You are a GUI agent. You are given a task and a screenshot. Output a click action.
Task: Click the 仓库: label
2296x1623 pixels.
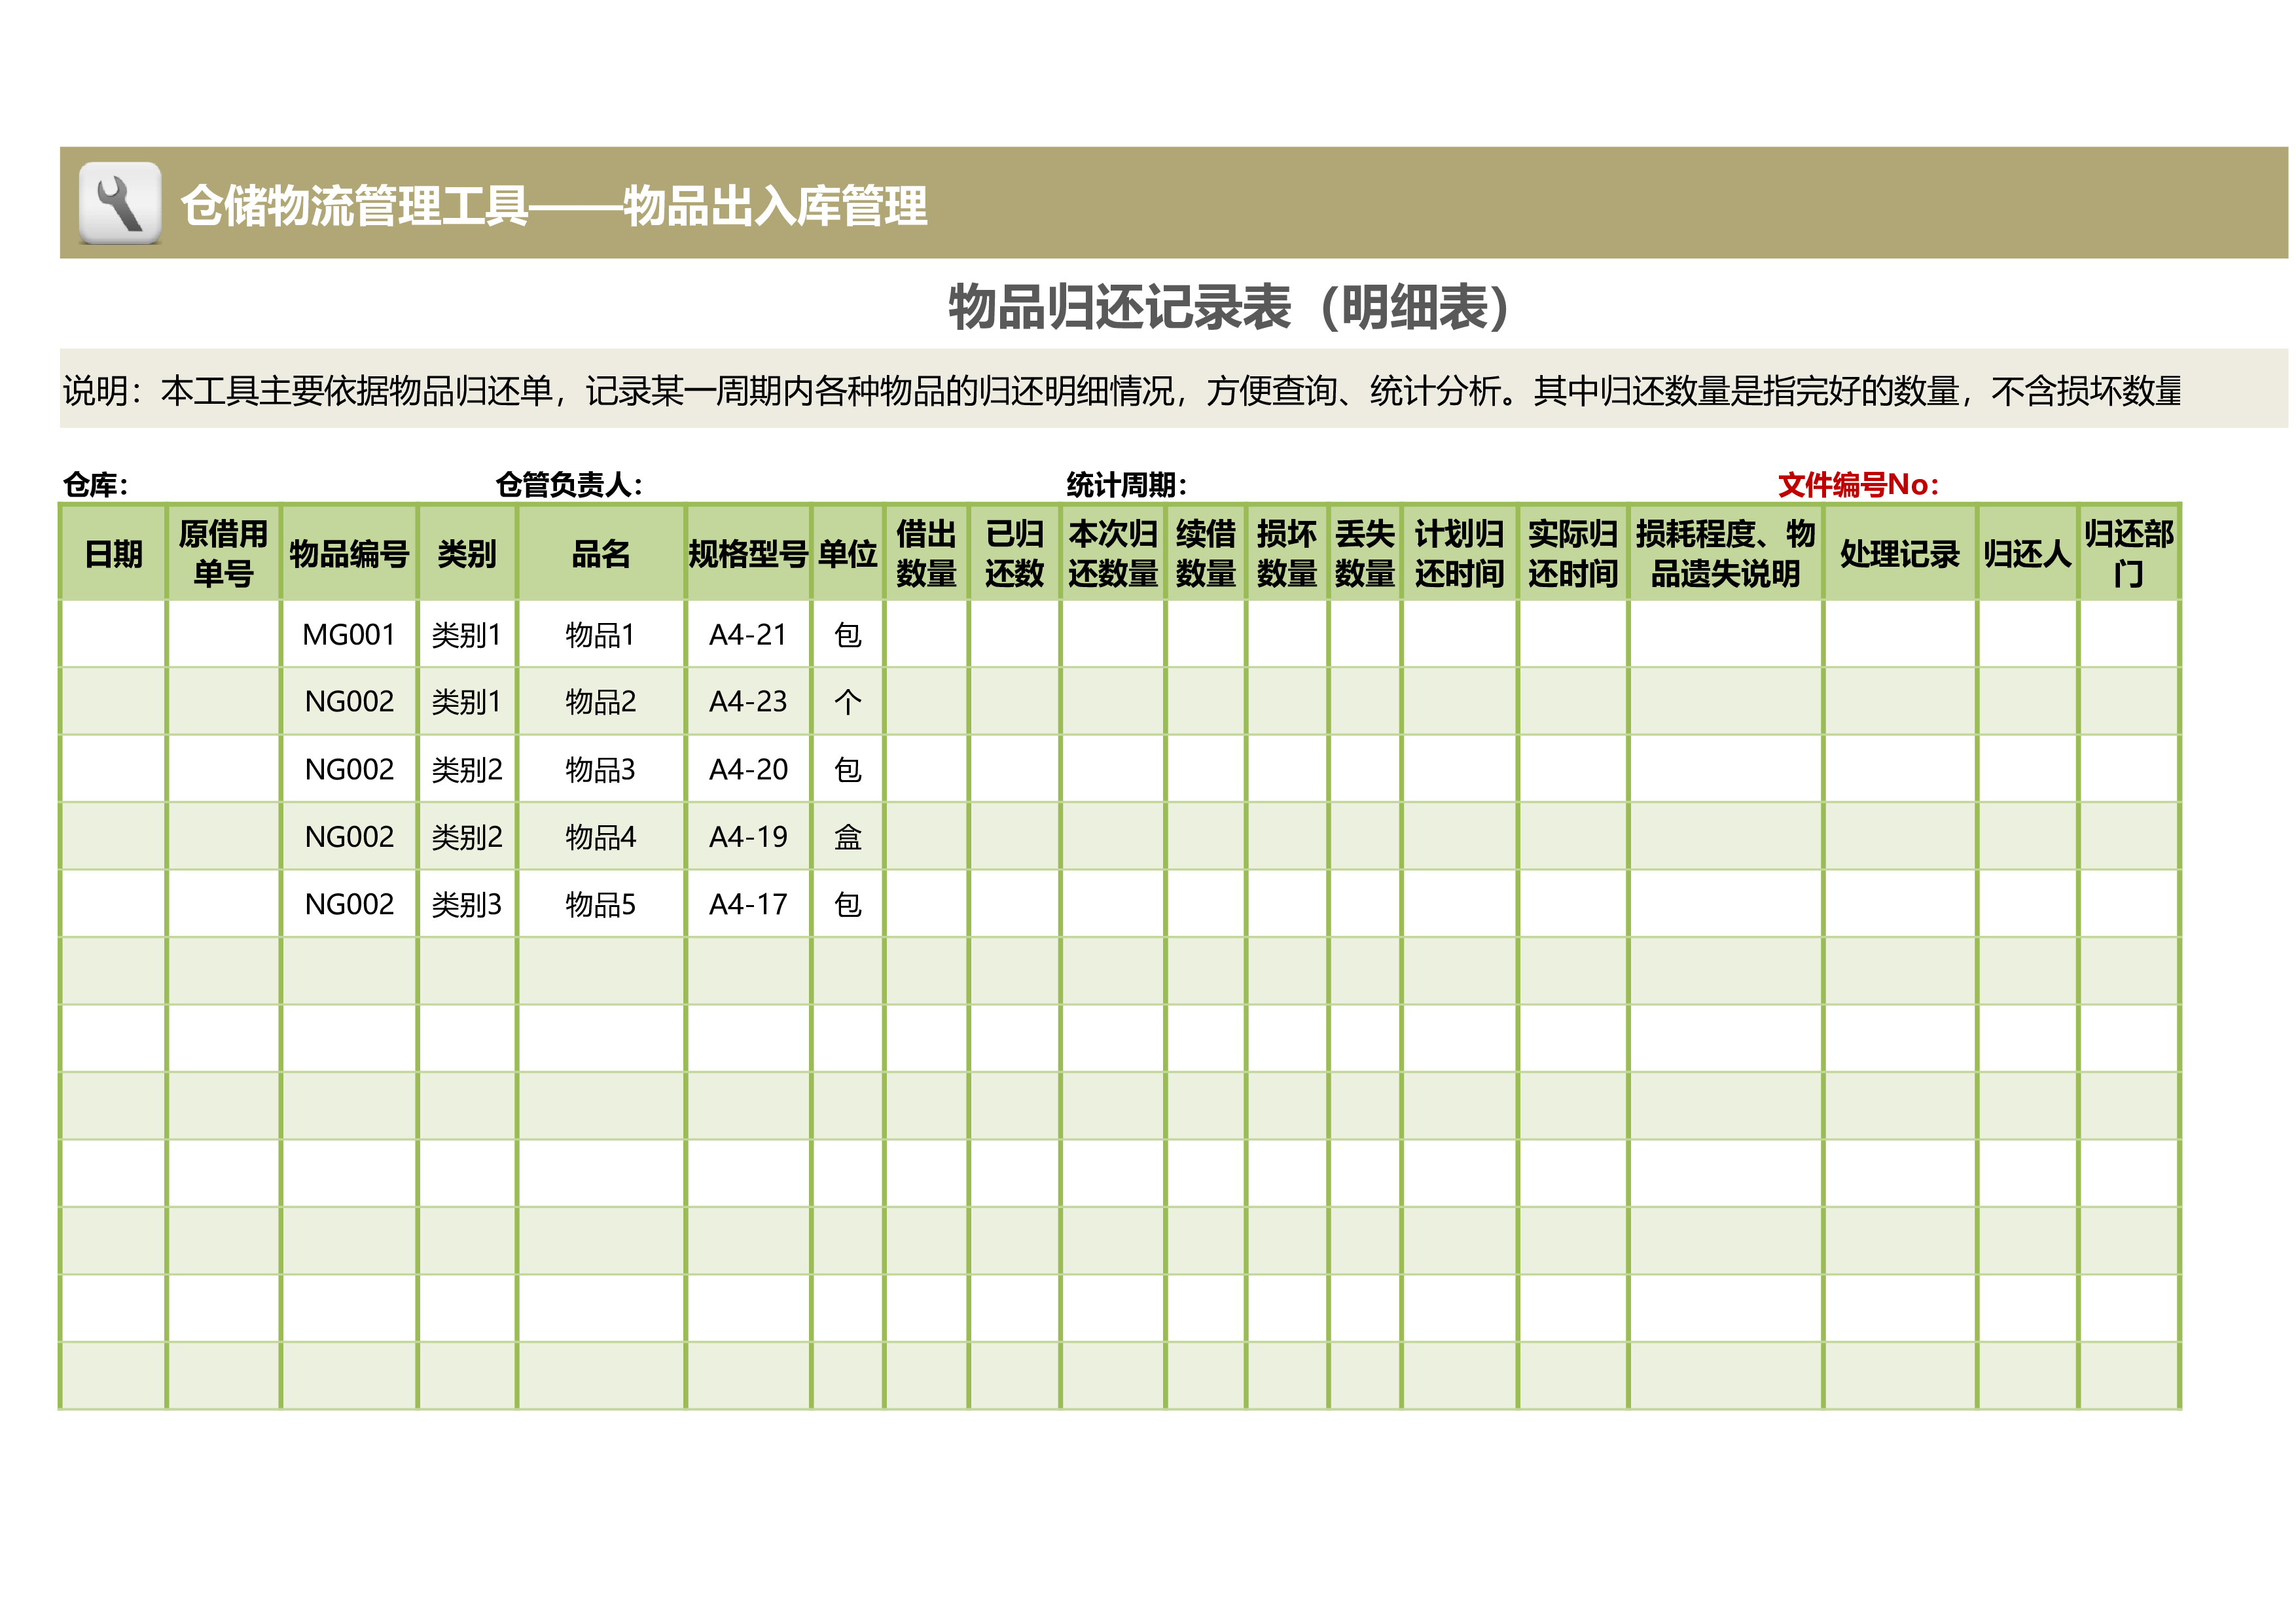[96, 485]
